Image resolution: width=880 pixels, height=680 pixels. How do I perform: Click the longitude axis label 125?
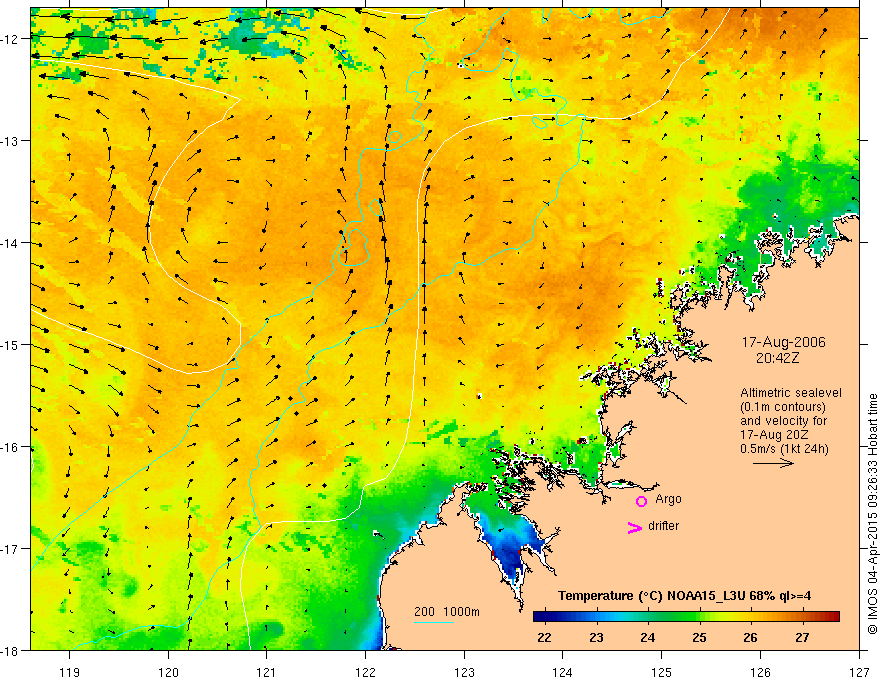click(x=662, y=672)
